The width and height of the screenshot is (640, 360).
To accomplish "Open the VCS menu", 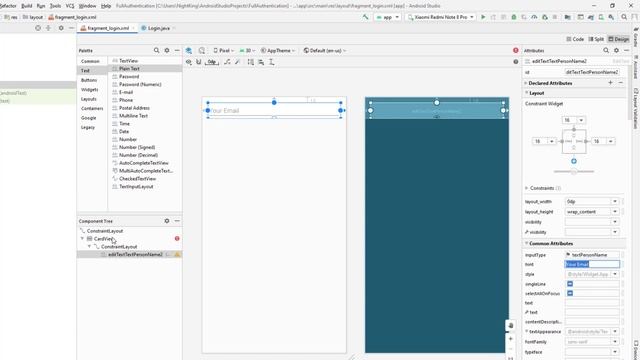I will [x=70, y=6].
